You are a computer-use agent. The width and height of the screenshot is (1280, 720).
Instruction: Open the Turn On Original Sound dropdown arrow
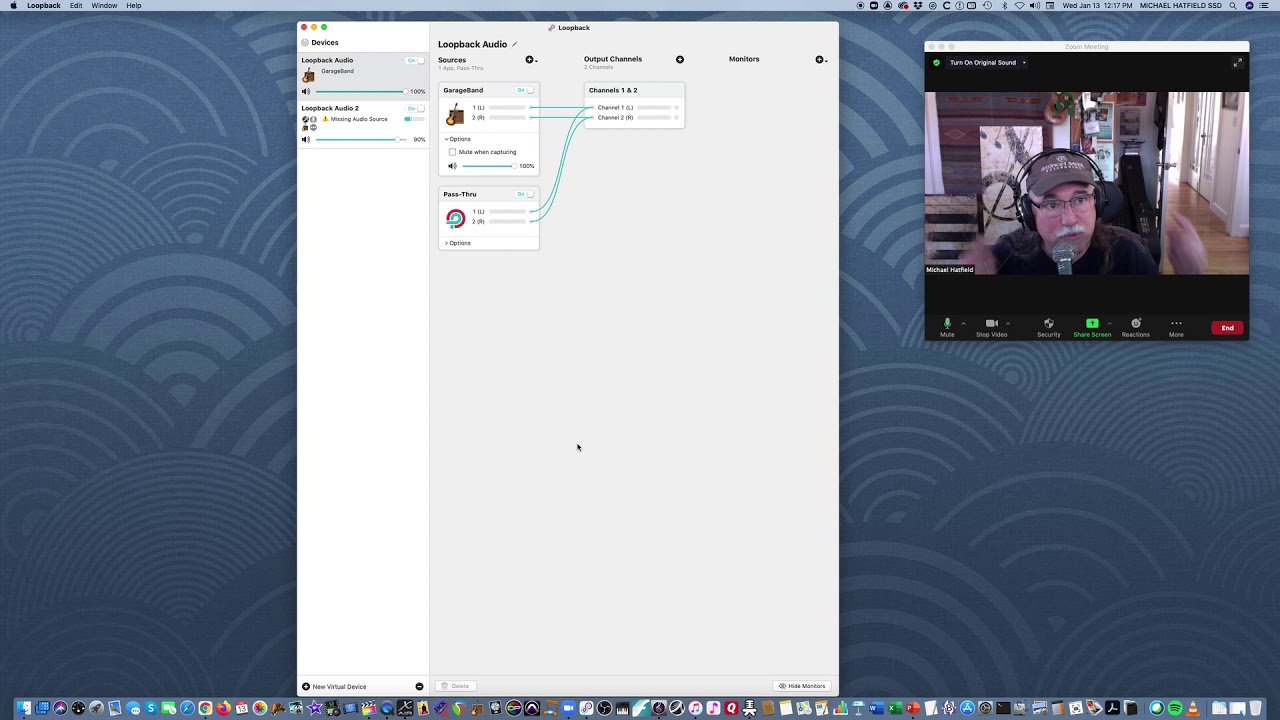[x=1024, y=62]
